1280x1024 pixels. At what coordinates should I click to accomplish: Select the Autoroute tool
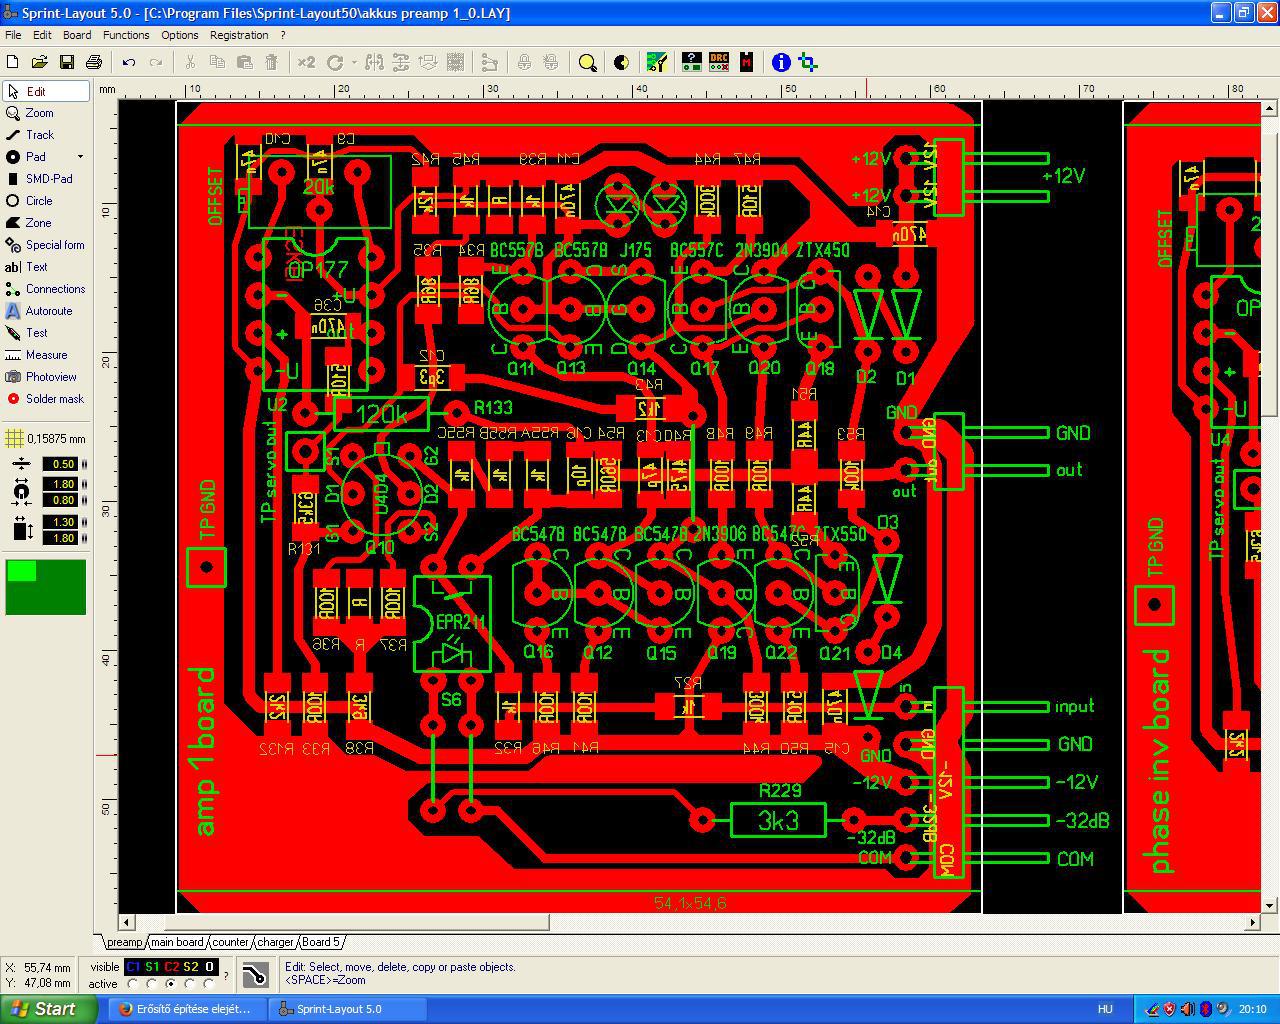[x=46, y=311]
